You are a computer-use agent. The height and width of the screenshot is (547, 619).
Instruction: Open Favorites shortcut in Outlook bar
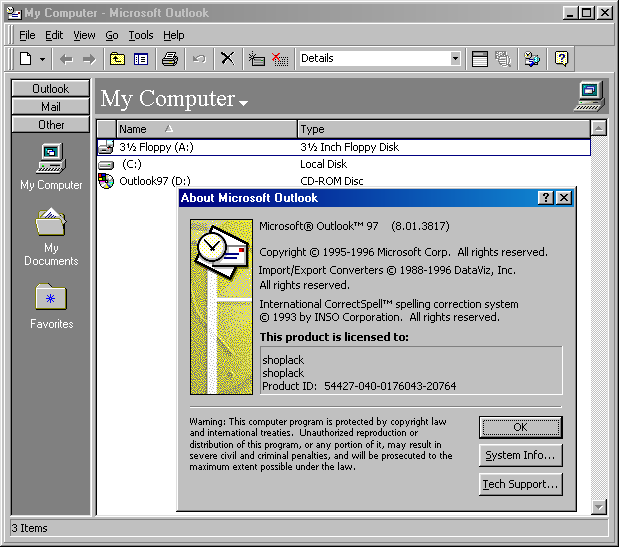pyautogui.click(x=51, y=307)
